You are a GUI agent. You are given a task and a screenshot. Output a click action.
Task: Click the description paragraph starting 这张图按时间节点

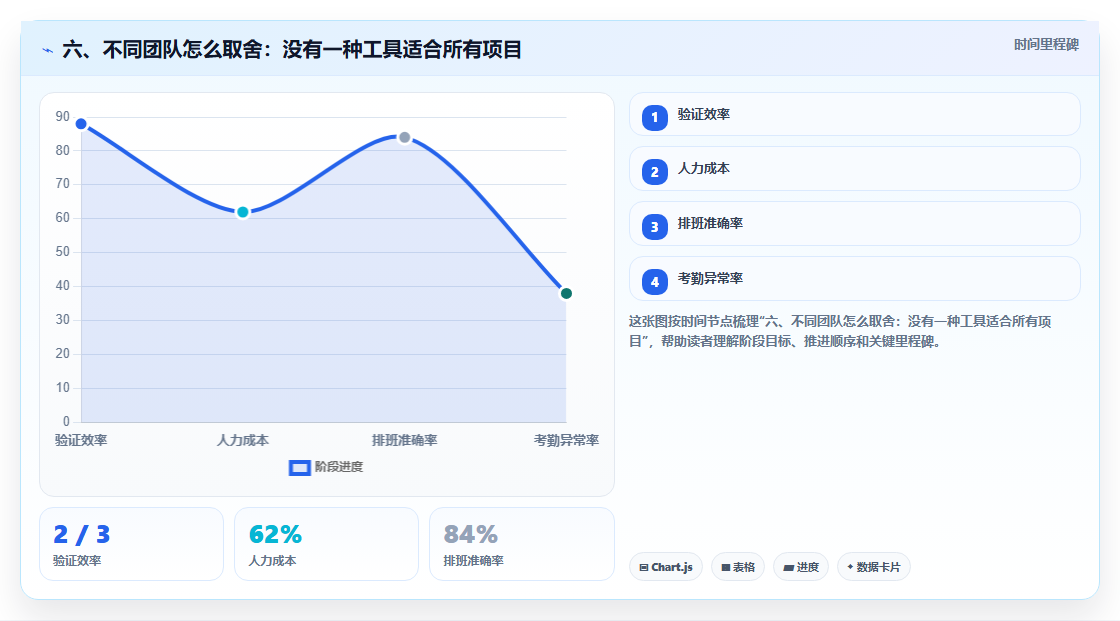(840, 332)
